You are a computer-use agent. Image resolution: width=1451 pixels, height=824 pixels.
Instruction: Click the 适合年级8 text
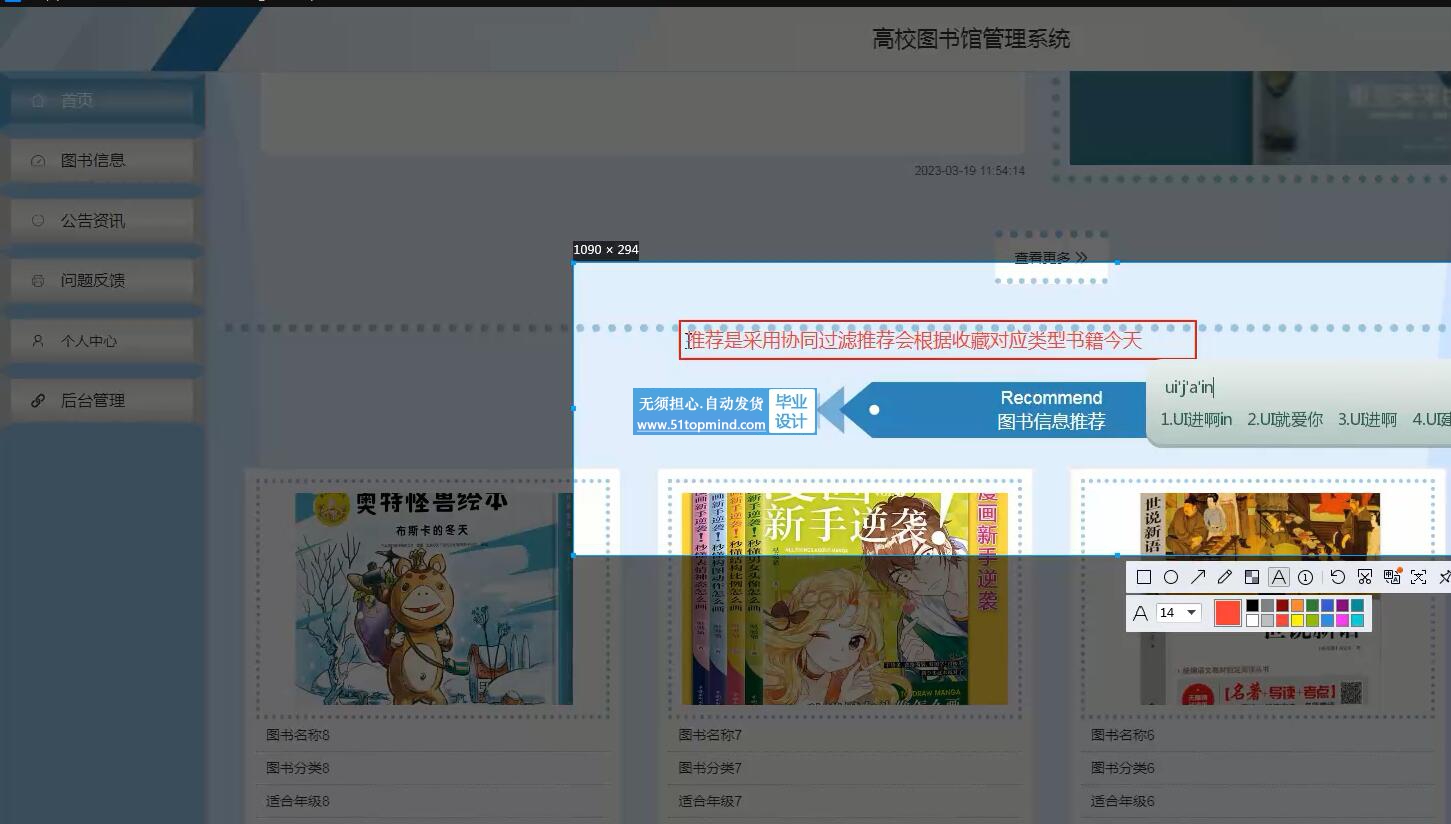click(x=298, y=801)
